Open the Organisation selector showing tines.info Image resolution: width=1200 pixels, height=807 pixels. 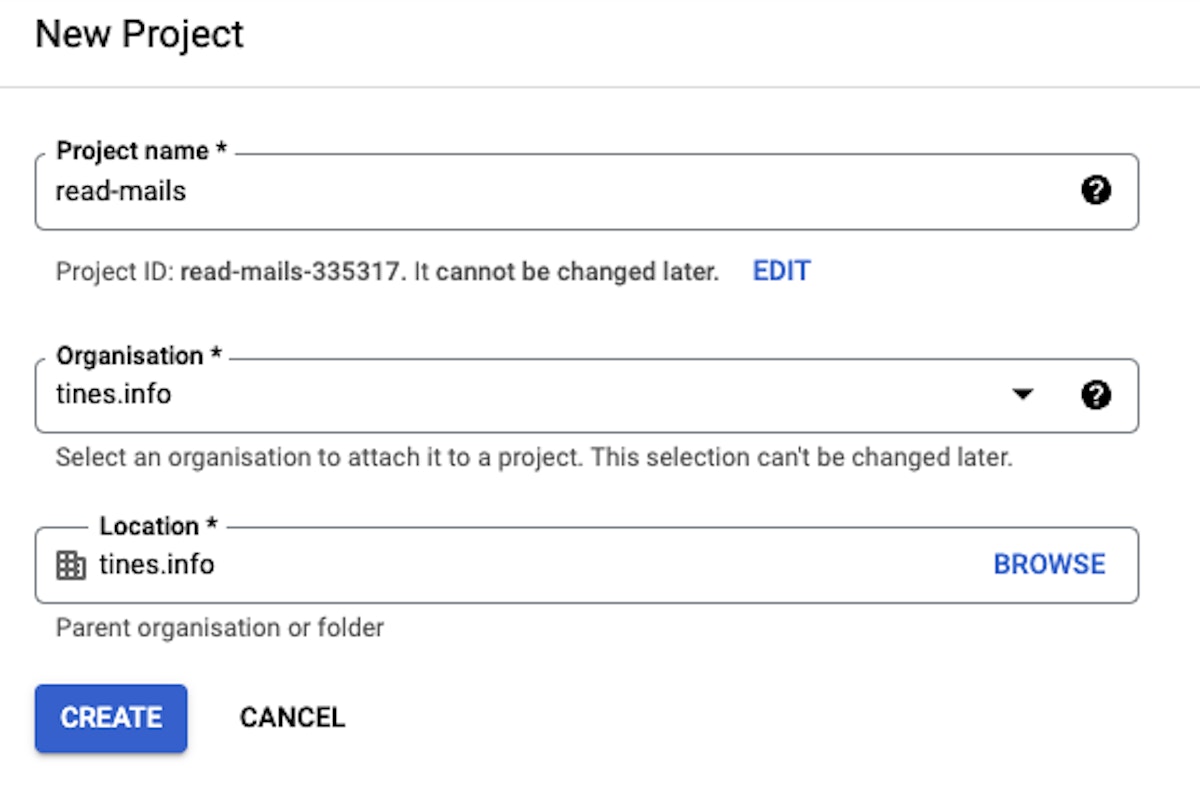(500, 396)
